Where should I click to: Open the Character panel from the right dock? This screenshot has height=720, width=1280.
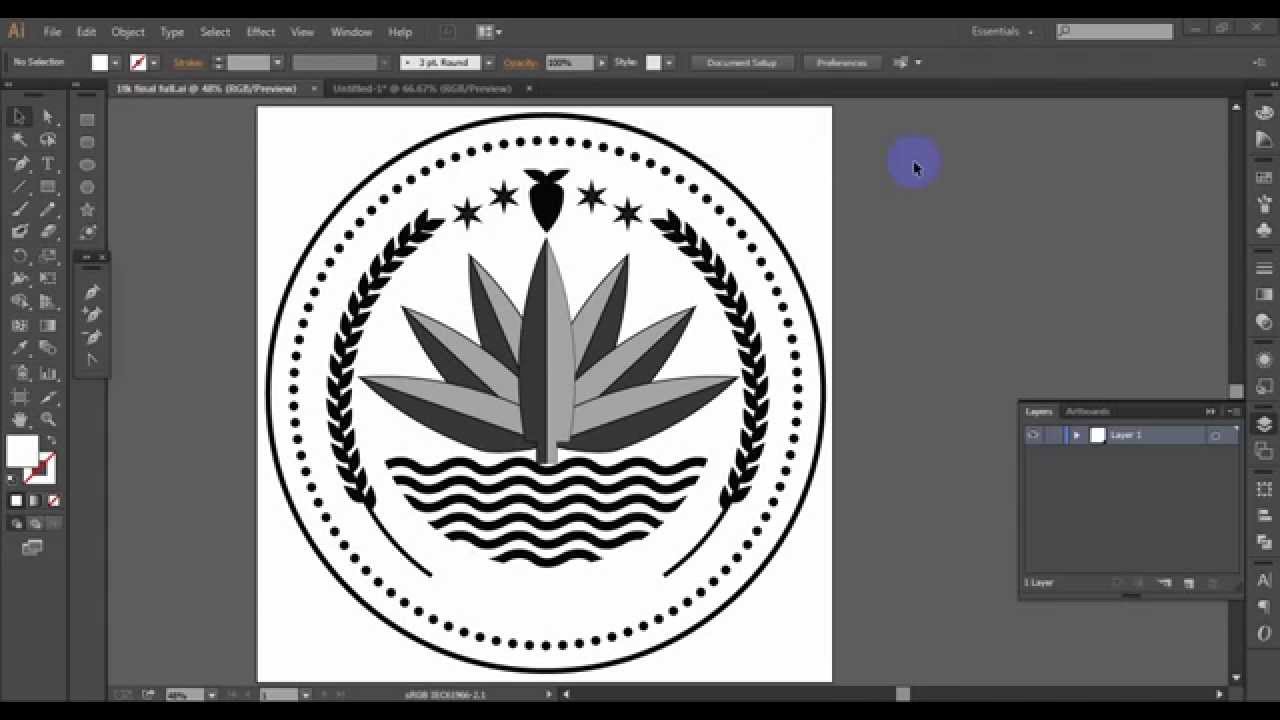(1264, 580)
